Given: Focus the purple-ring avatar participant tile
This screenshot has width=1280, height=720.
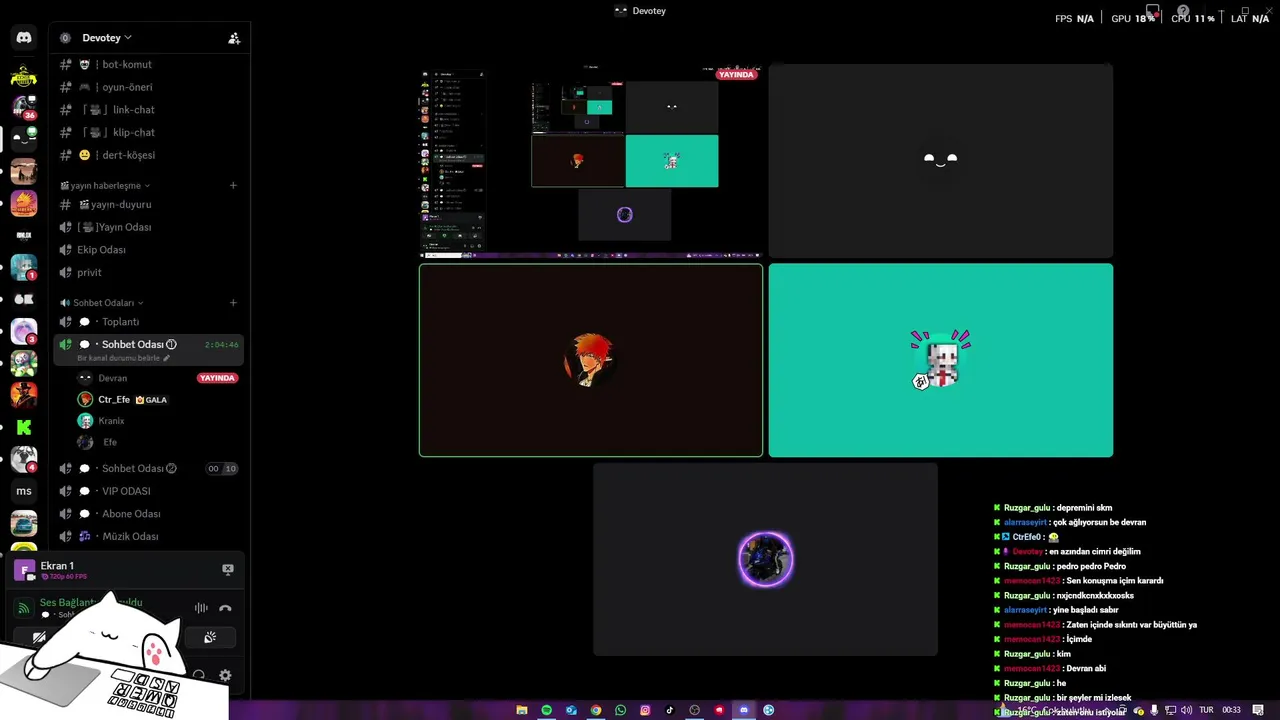Looking at the screenshot, I should click(765, 559).
